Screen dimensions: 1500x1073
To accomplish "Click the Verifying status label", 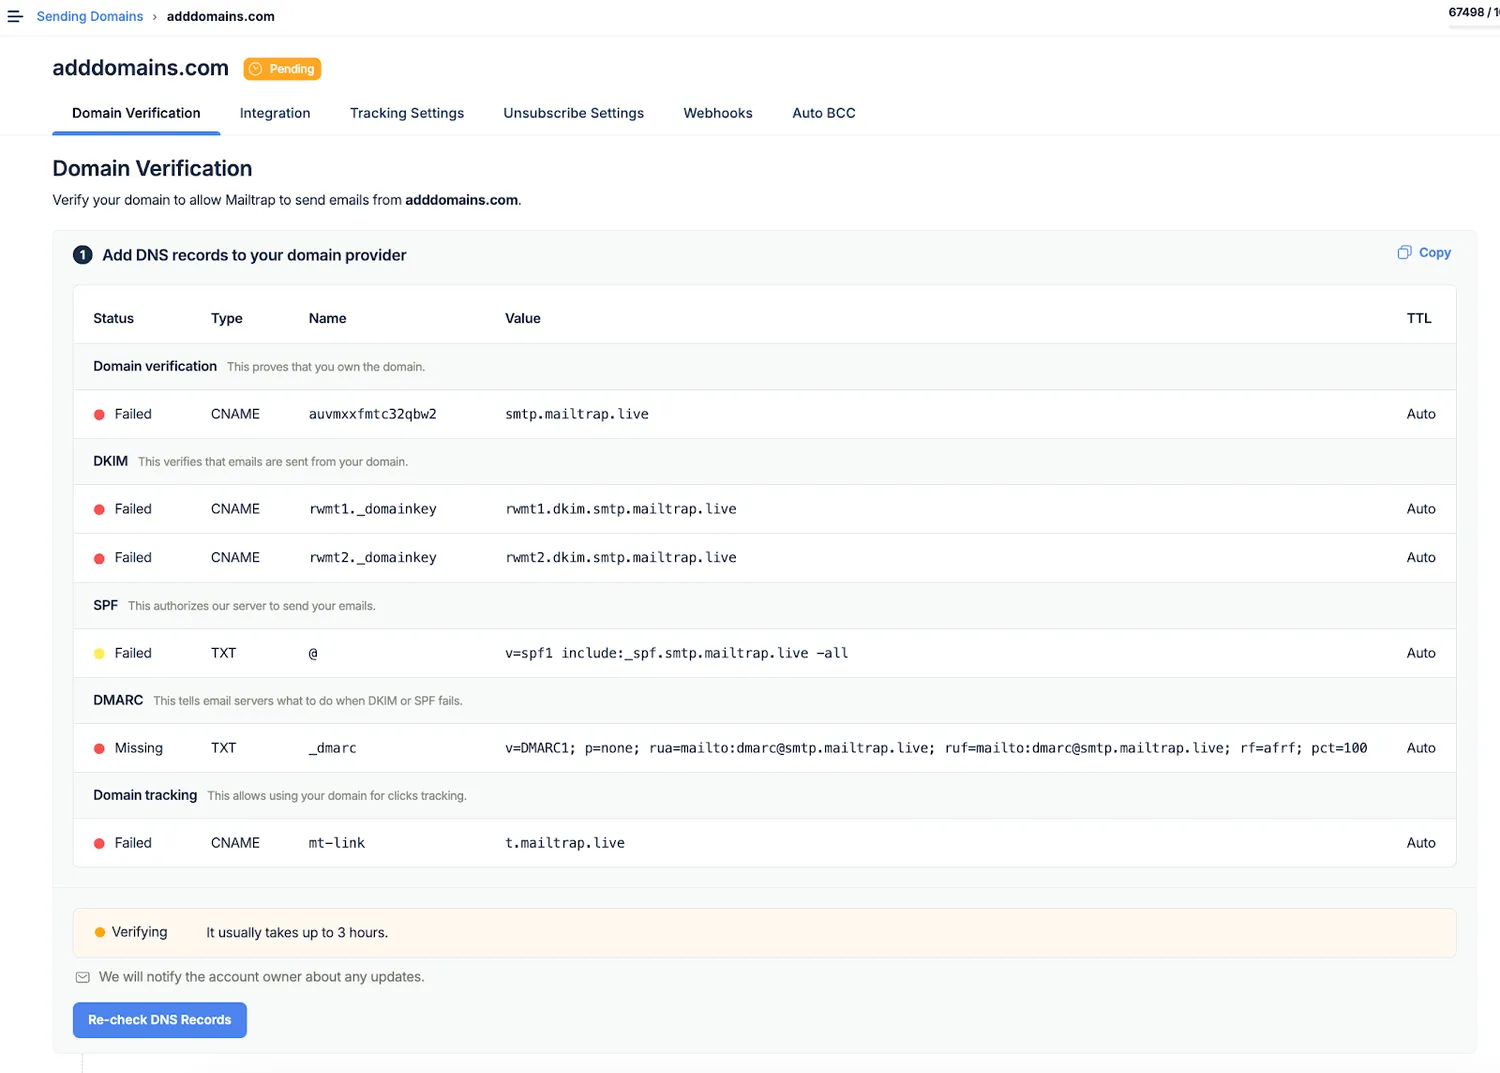I will pos(140,932).
